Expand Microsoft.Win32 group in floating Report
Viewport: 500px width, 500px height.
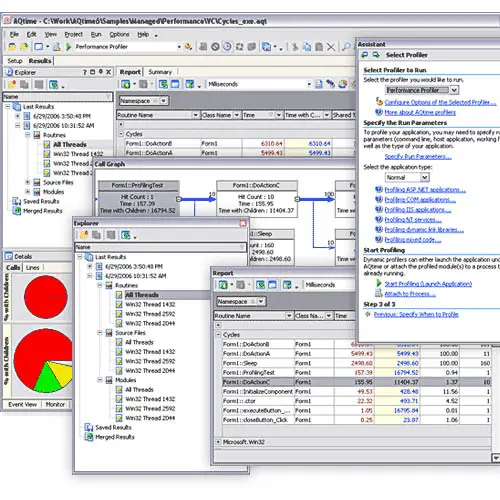pos(218,442)
